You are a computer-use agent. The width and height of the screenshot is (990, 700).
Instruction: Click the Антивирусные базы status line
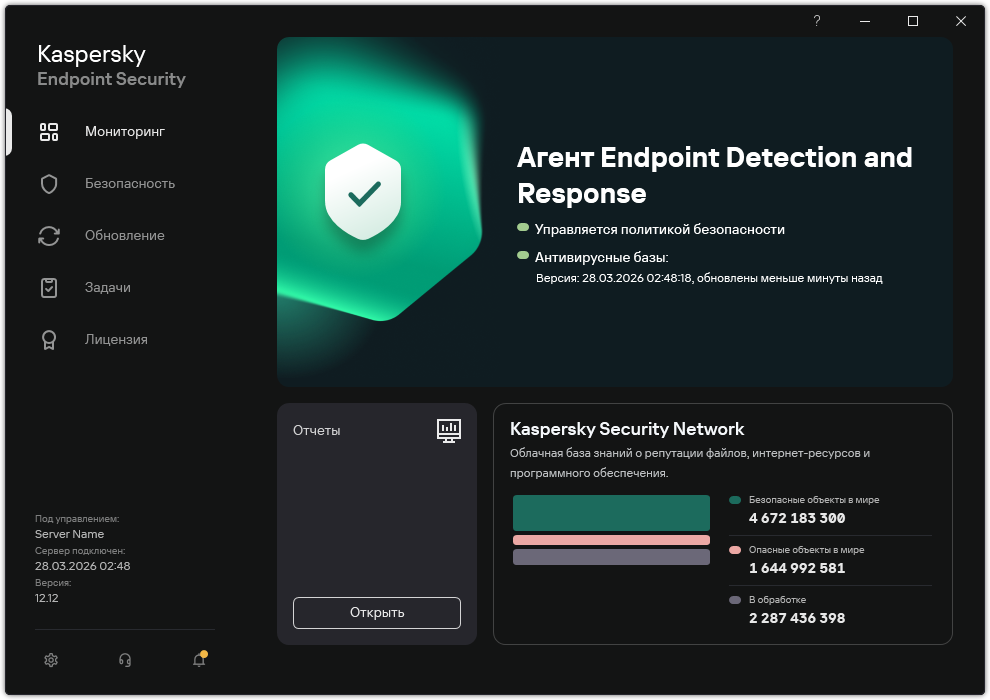[x=602, y=258]
